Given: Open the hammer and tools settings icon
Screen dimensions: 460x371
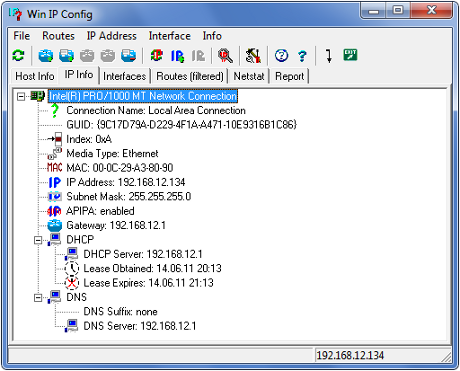Looking at the screenshot, I should 253,55.
